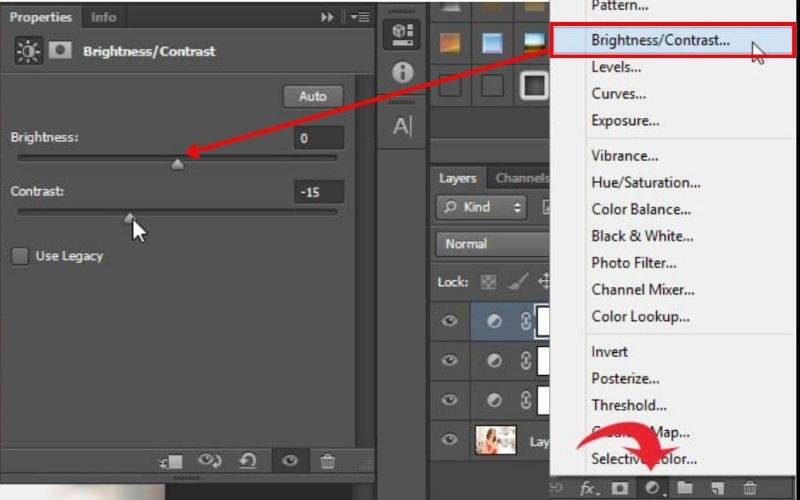Screen dimensions: 800x500
Task: Open the Properties panel flyout menu icon
Action: click(360, 17)
